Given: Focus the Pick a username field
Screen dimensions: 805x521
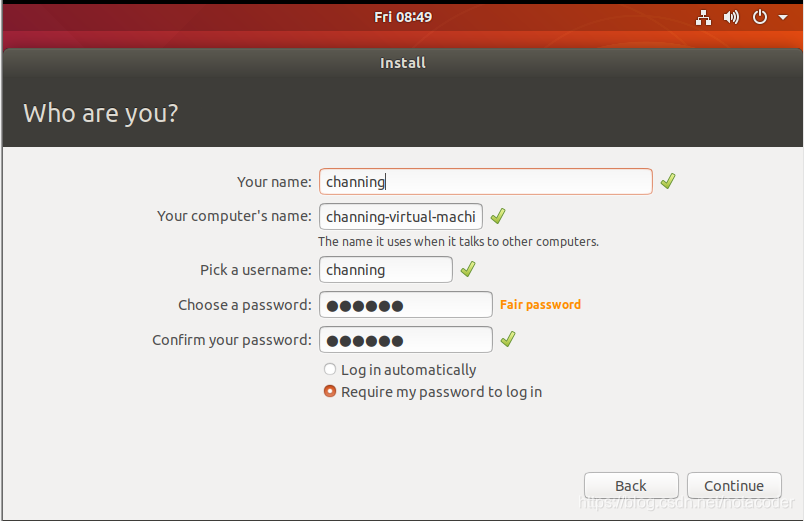Looking at the screenshot, I should coord(386,269).
